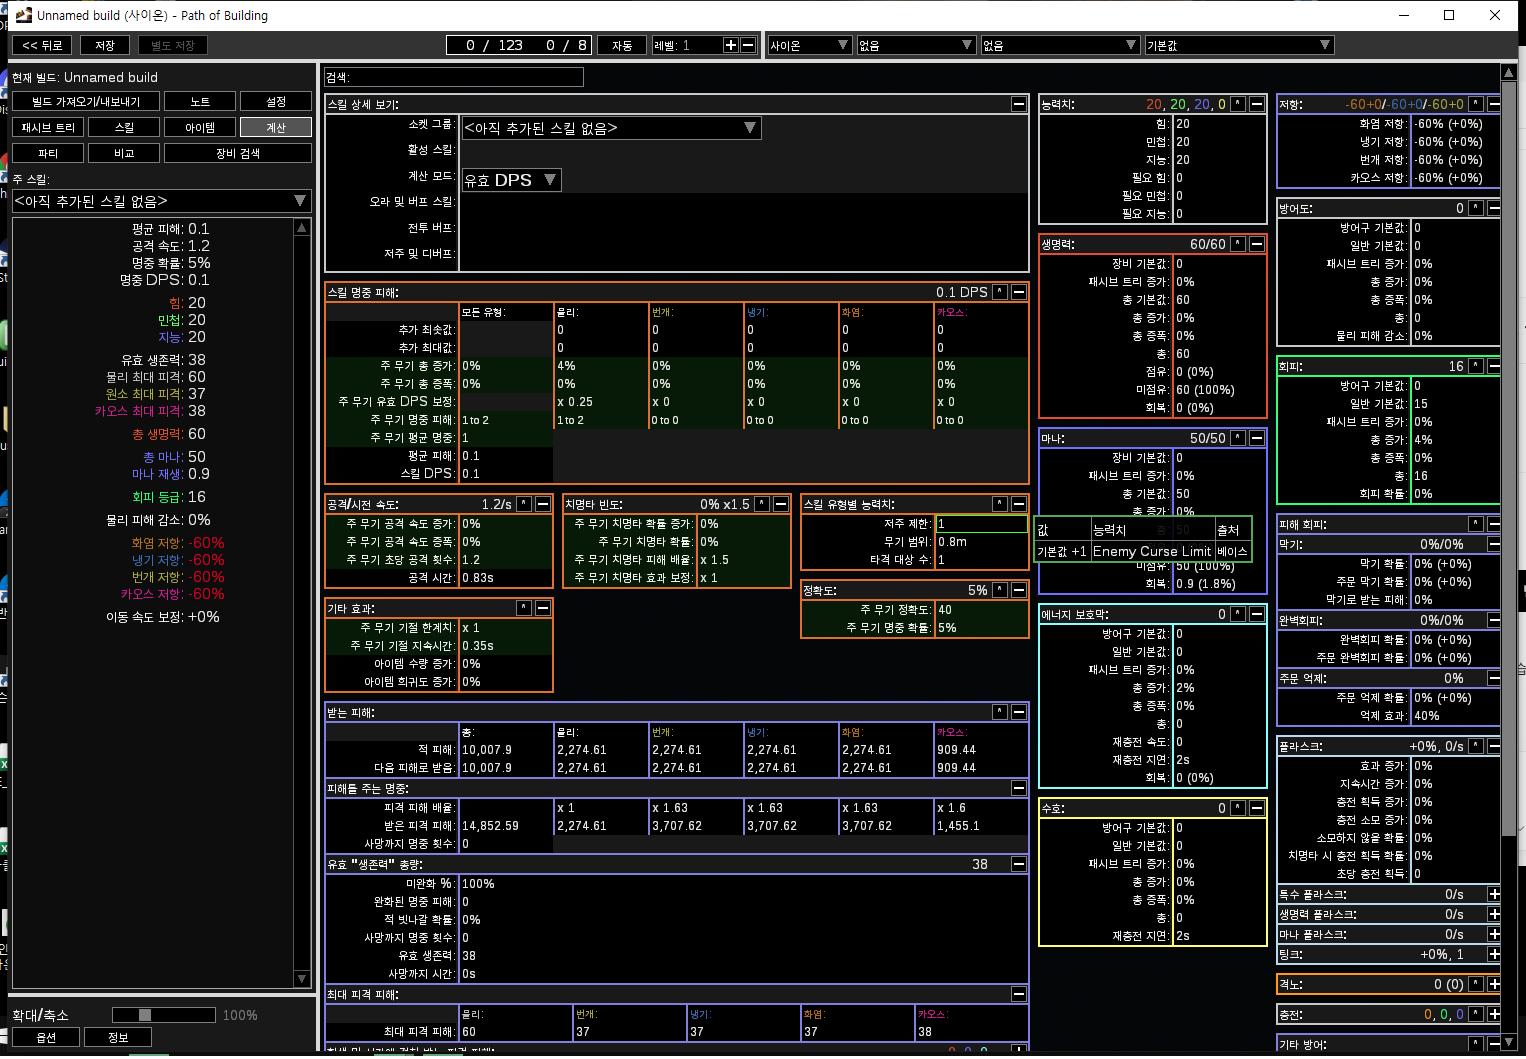The height and width of the screenshot is (1059, 1526).
Task: Collapse the 스킬 상세 보기 section
Action: (1019, 104)
